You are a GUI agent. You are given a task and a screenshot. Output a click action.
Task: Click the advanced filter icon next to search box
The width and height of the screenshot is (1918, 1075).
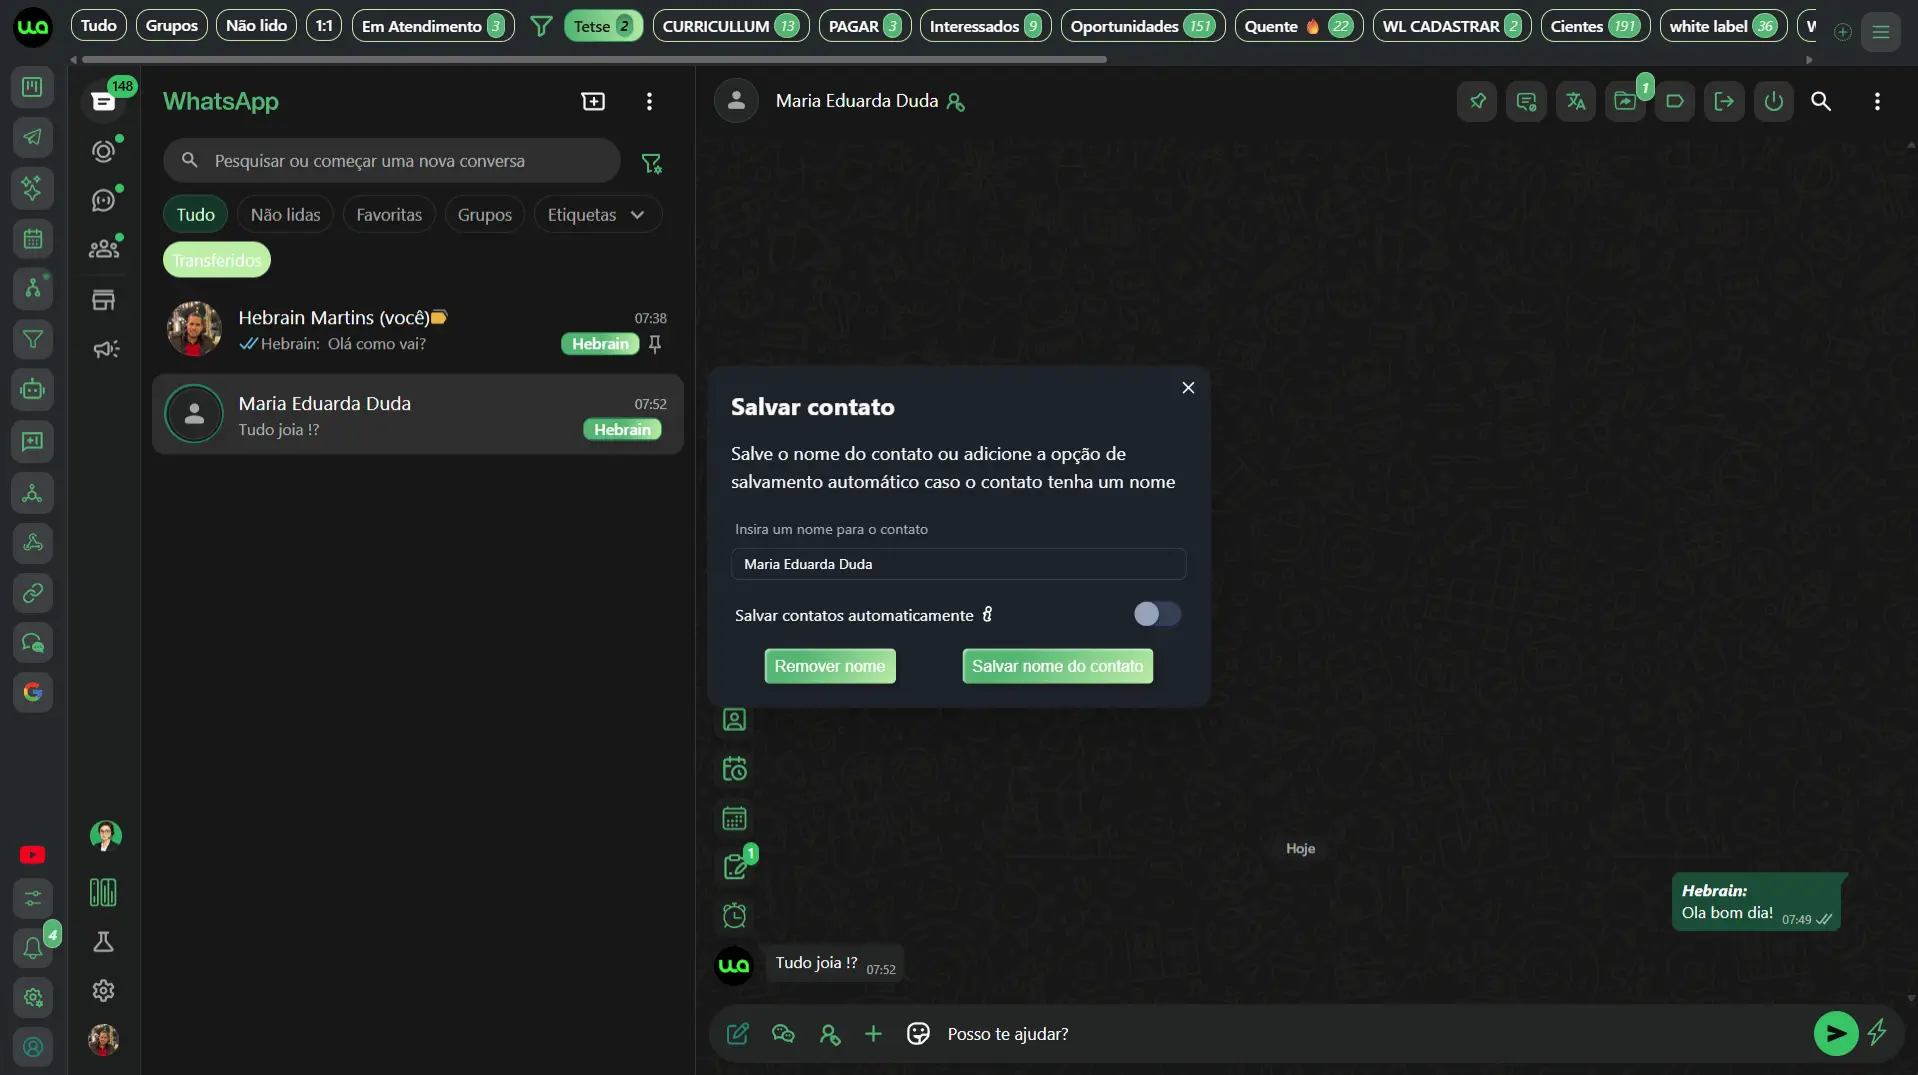coord(651,163)
